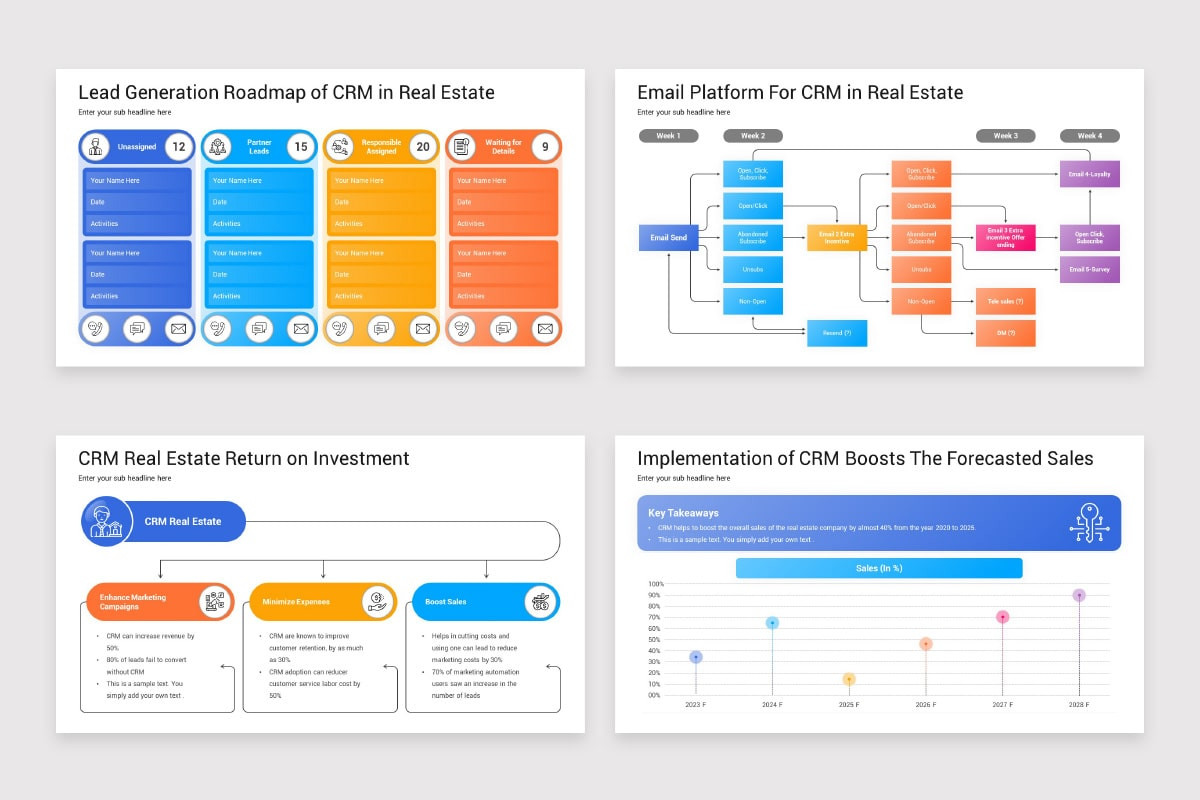Click the Tele sales (?) box
Image resolution: width=1200 pixels, height=800 pixels.
[1006, 301]
